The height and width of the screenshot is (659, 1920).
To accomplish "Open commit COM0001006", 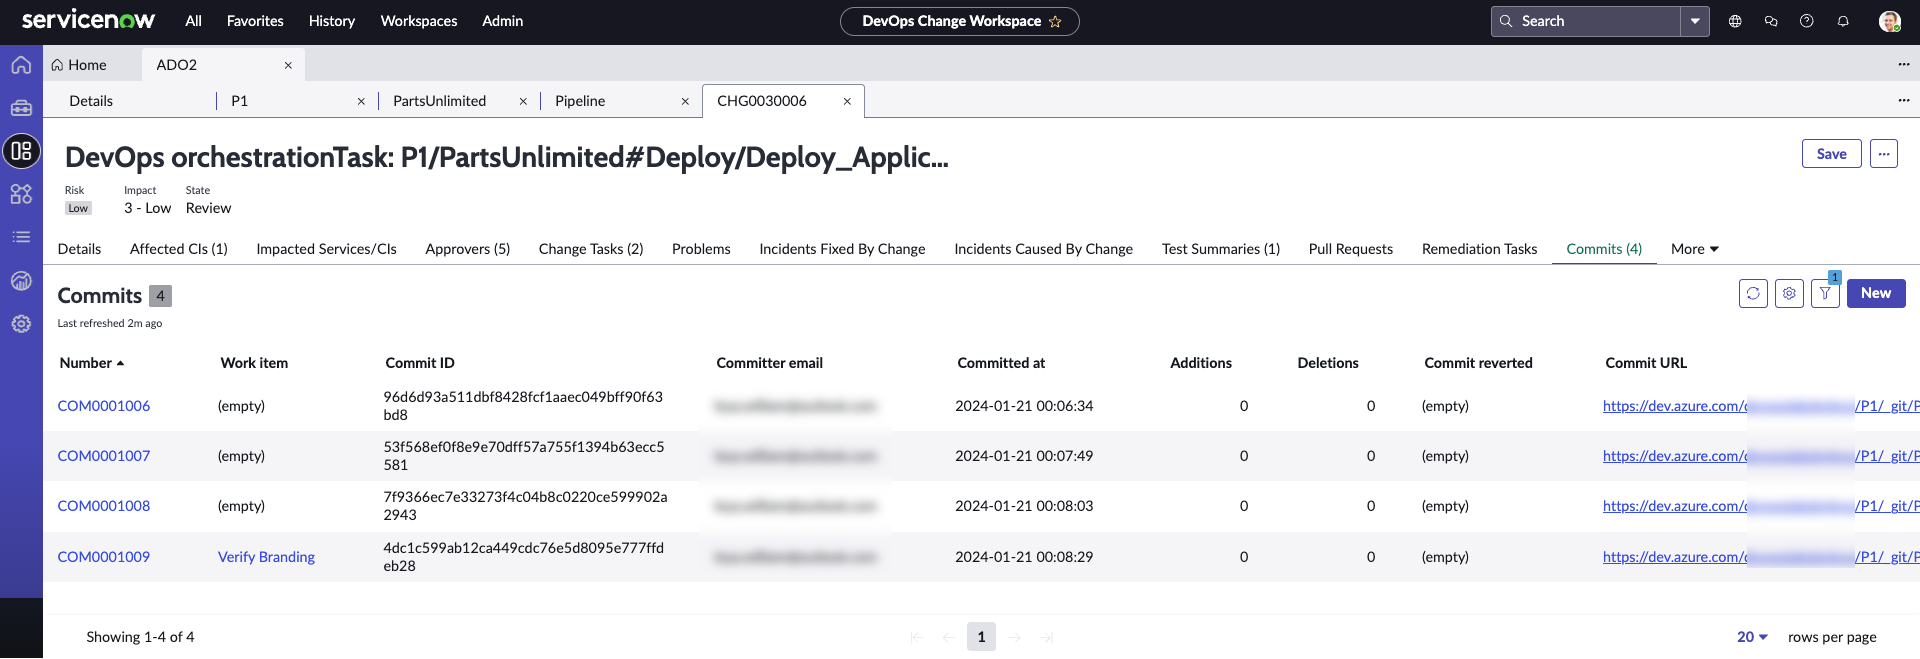I will click(104, 406).
